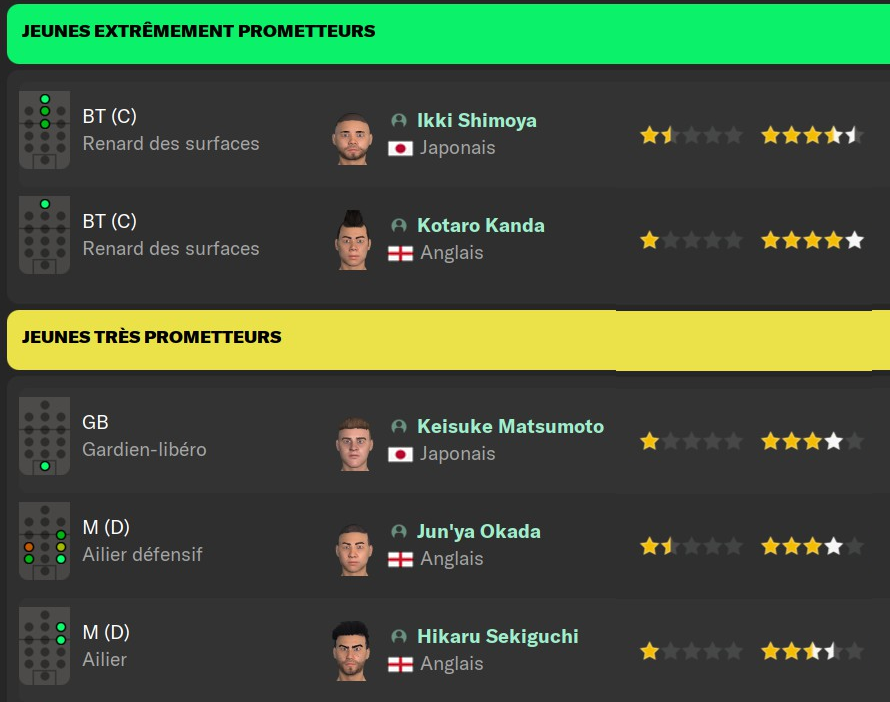This screenshot has width=890, height=702.
Task: Click Kotaro Kanda's mohawk face portrait
Action: [x=352, y=240]
